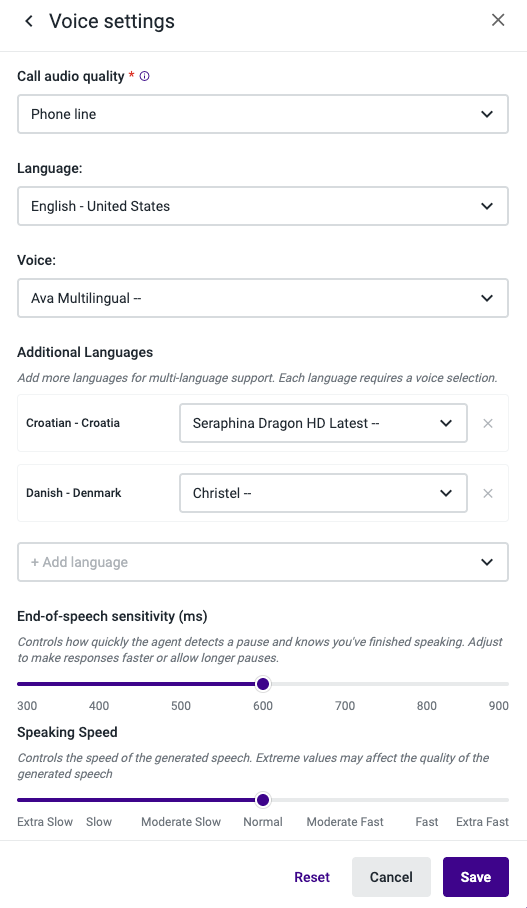The image size is (527, 908).
Task: Remove the Danish - Denmark language row
Action: (488, 493)
